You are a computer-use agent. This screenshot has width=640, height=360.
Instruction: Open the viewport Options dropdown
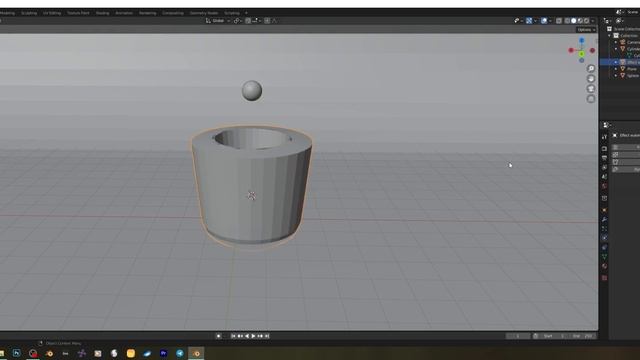point(586,30)
